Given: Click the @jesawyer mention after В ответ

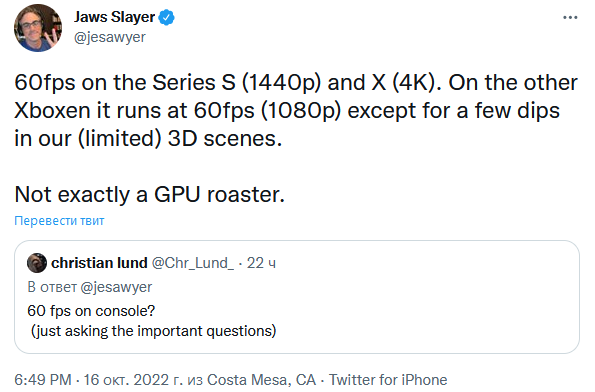Looking at the screenshot, I should point(116,287).
